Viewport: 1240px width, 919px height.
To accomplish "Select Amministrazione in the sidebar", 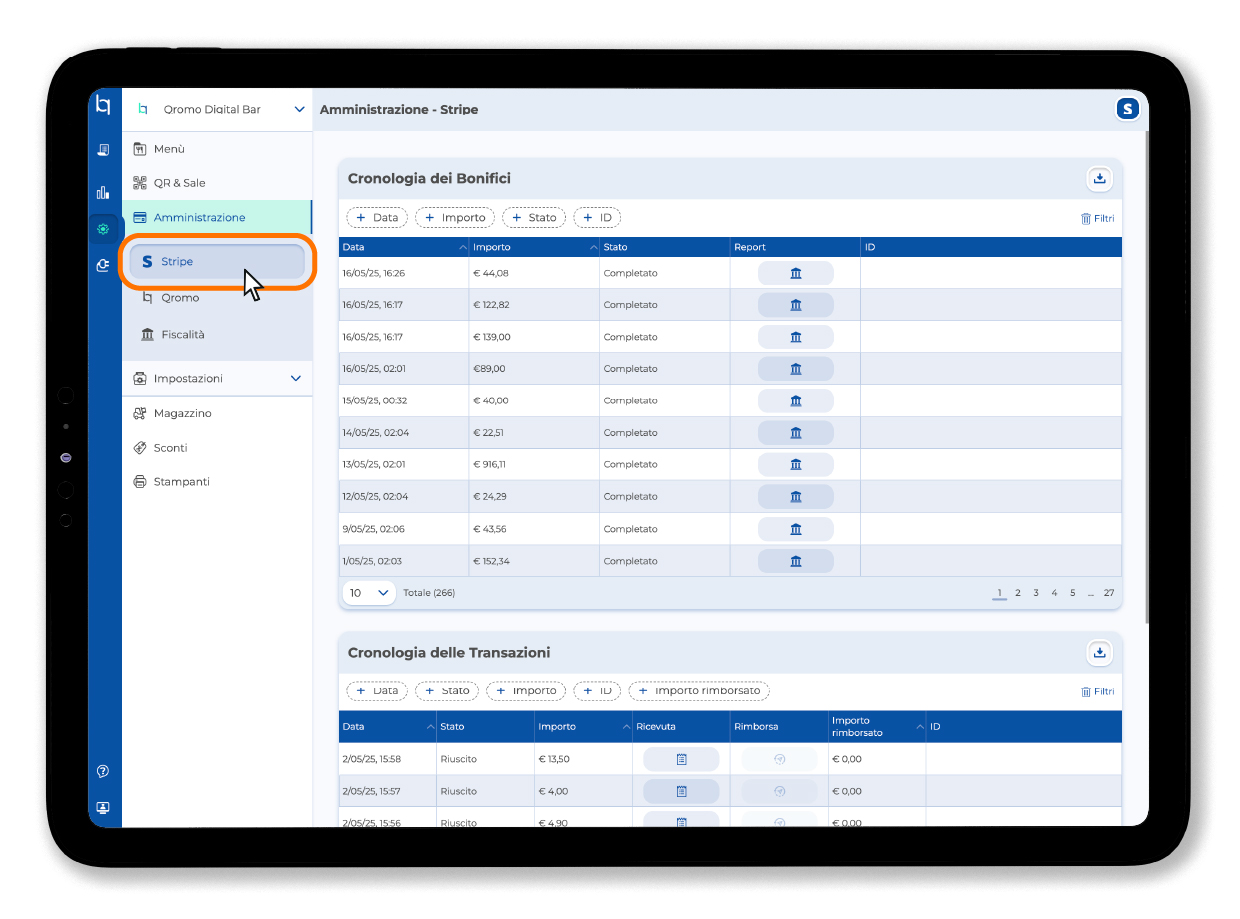I will pos(217,217).
